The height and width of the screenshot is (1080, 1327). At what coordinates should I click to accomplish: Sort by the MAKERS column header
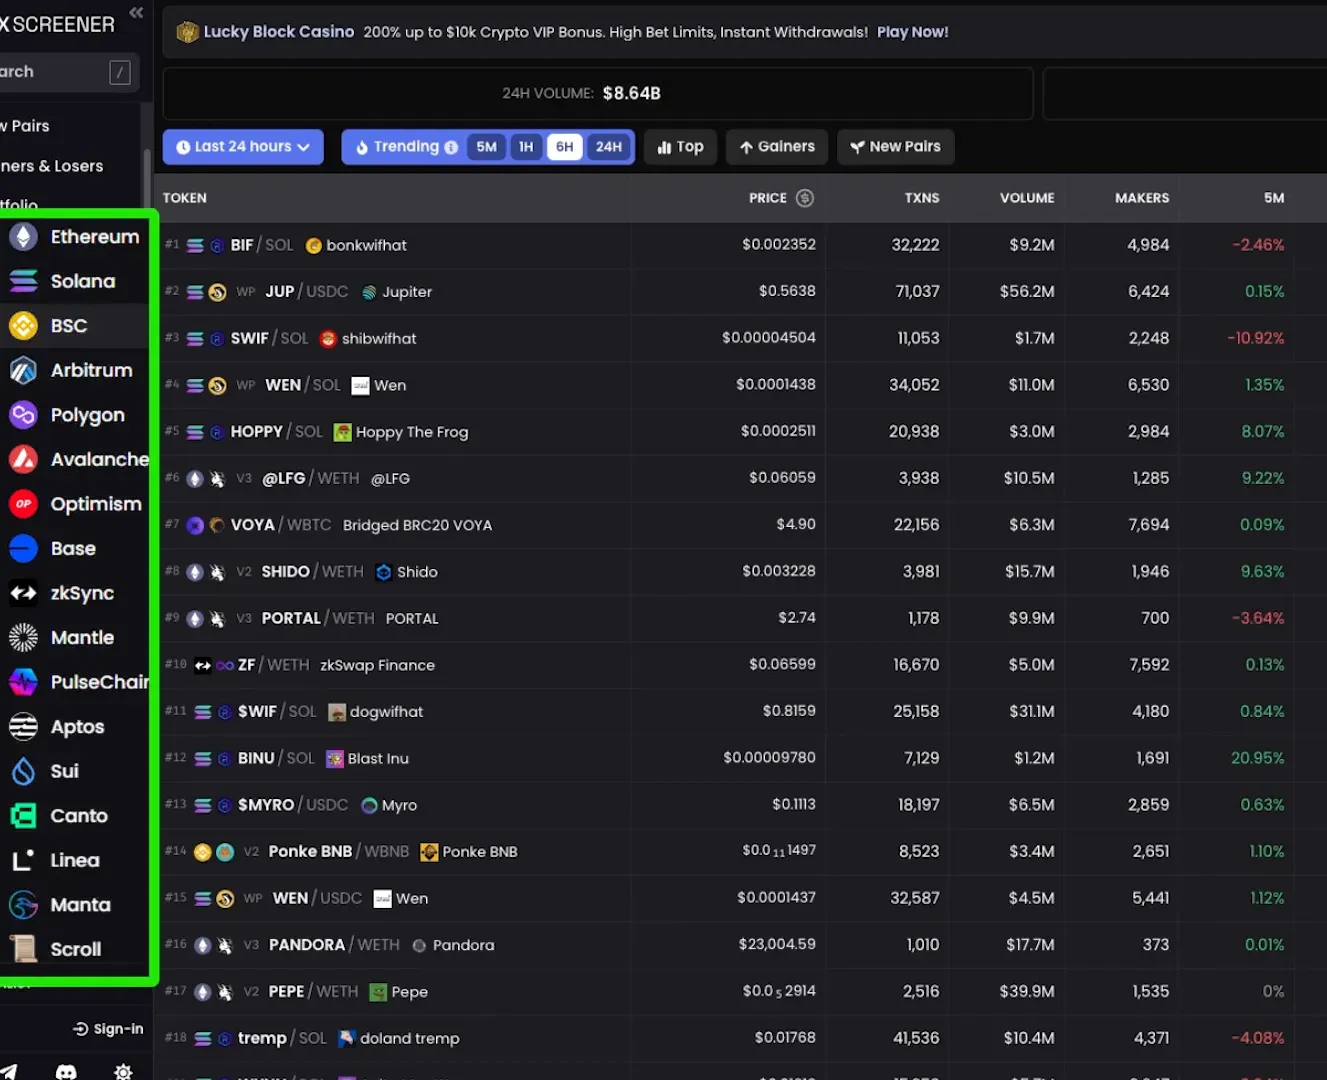[x=1142, y=198]
